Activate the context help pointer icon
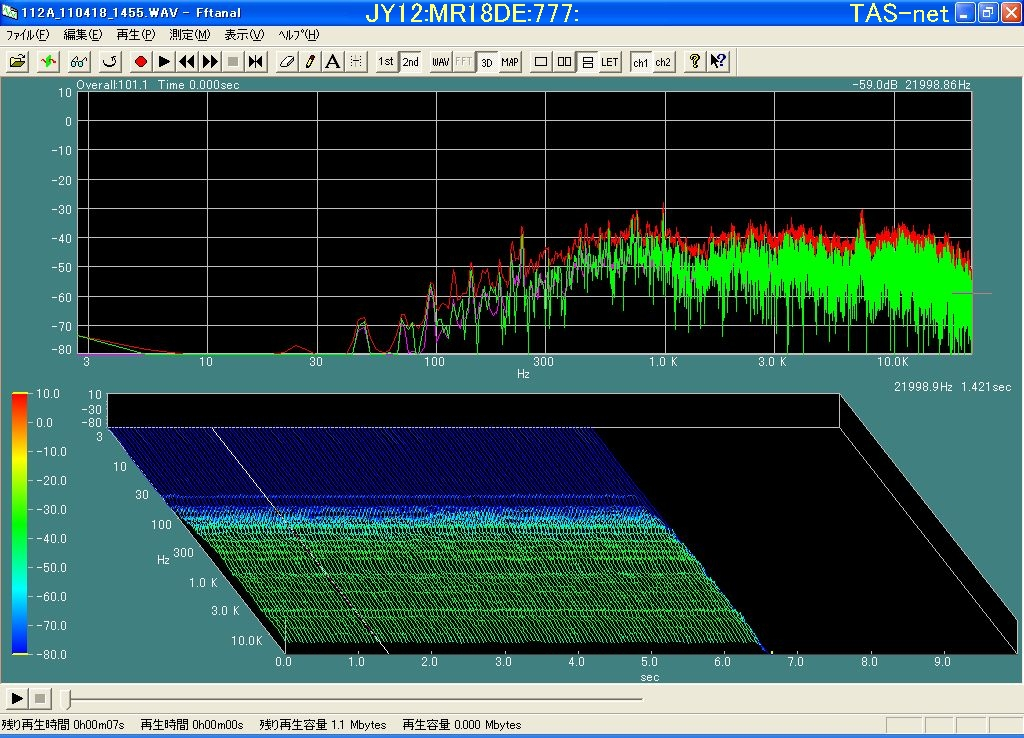 point(718,61)
